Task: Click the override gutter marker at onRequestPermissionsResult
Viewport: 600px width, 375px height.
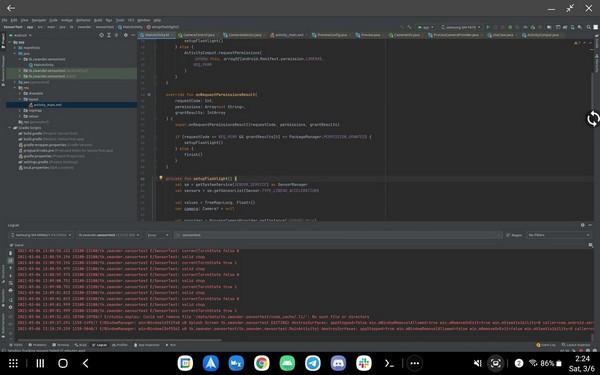Action: coord(149,95)
